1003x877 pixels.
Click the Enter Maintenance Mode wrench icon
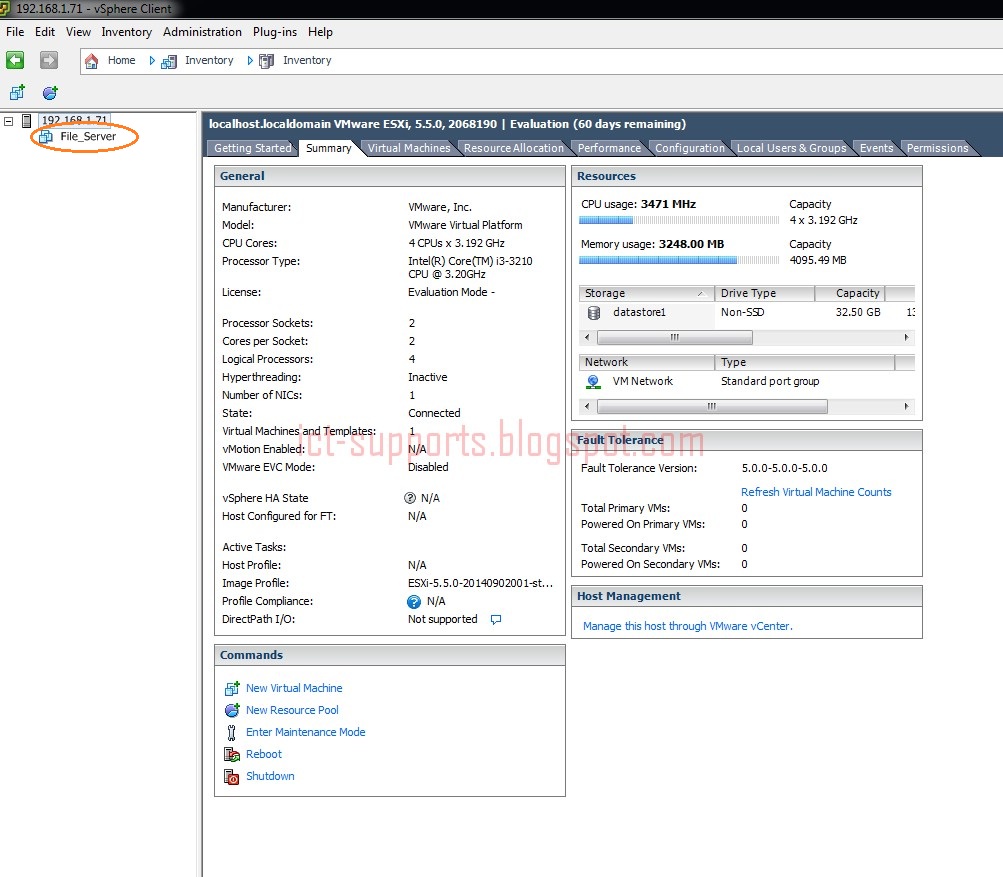click(x=232, y=732)
